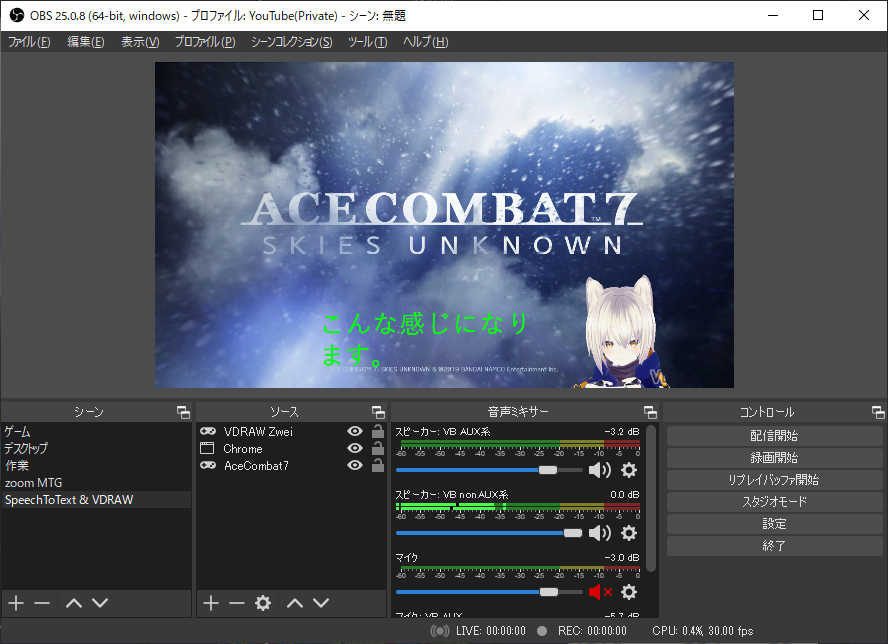The height and width of the screenshot is (644, 888).
Task: Select the 作業 scene
Action: [96, 466]
